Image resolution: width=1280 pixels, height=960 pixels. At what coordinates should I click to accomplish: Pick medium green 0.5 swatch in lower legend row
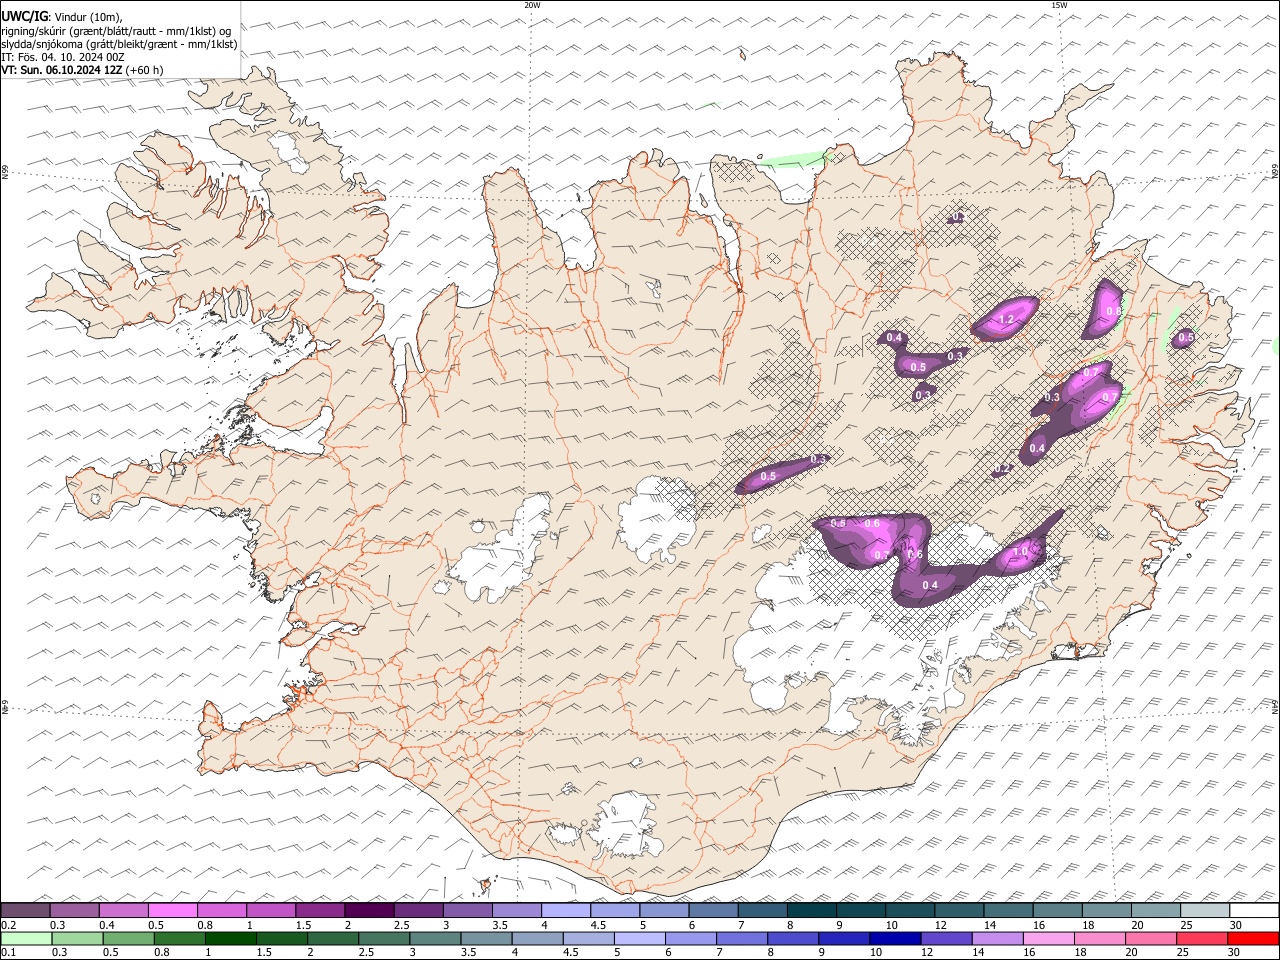(x=128, y=939)
